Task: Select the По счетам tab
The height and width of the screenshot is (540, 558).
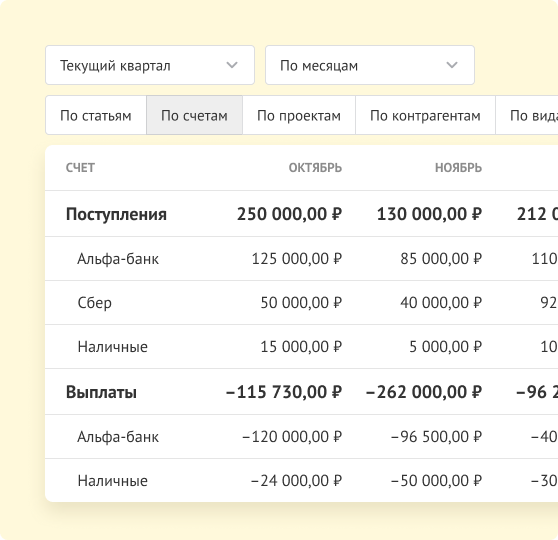Action: pos(194,115)
